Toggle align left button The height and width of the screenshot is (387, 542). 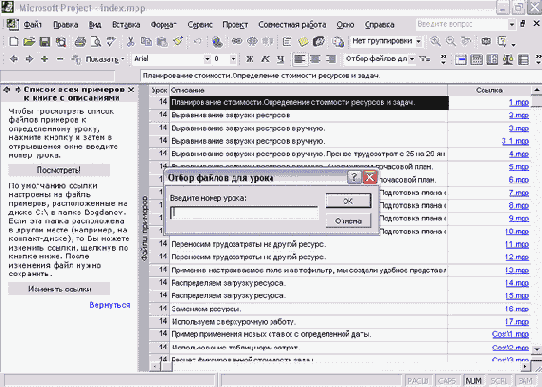point(299,59)
